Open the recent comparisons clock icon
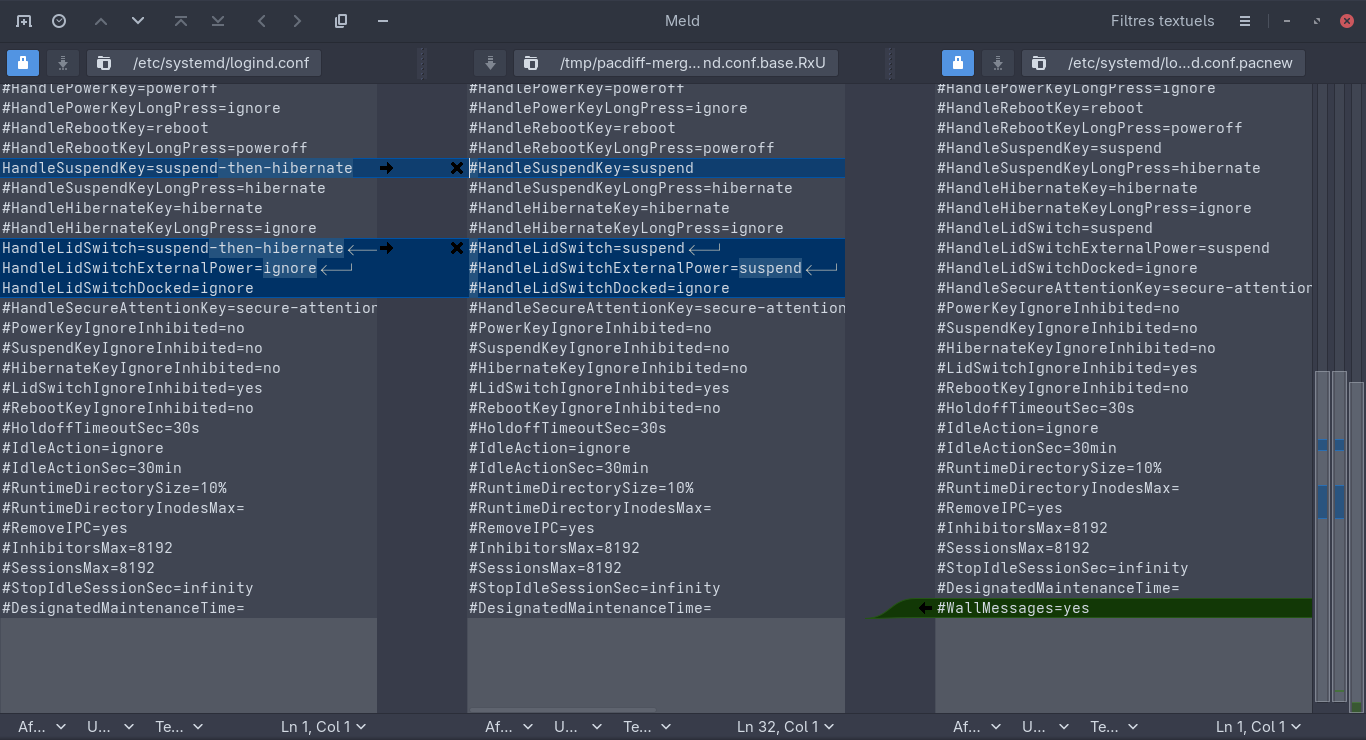The height and width of the screenshot is (740, 1366). (x=59, y=21)
